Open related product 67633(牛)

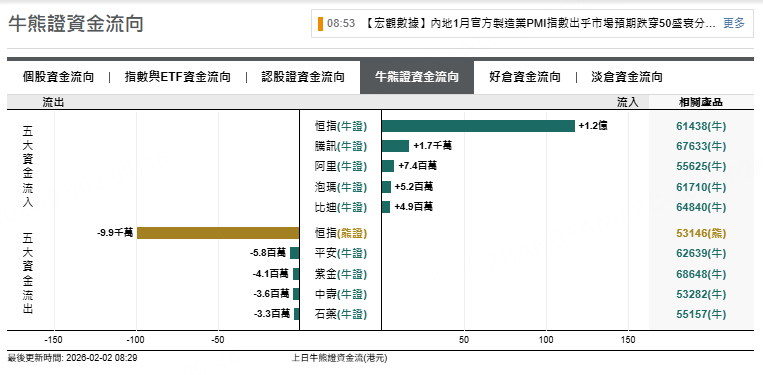point(701,146)
